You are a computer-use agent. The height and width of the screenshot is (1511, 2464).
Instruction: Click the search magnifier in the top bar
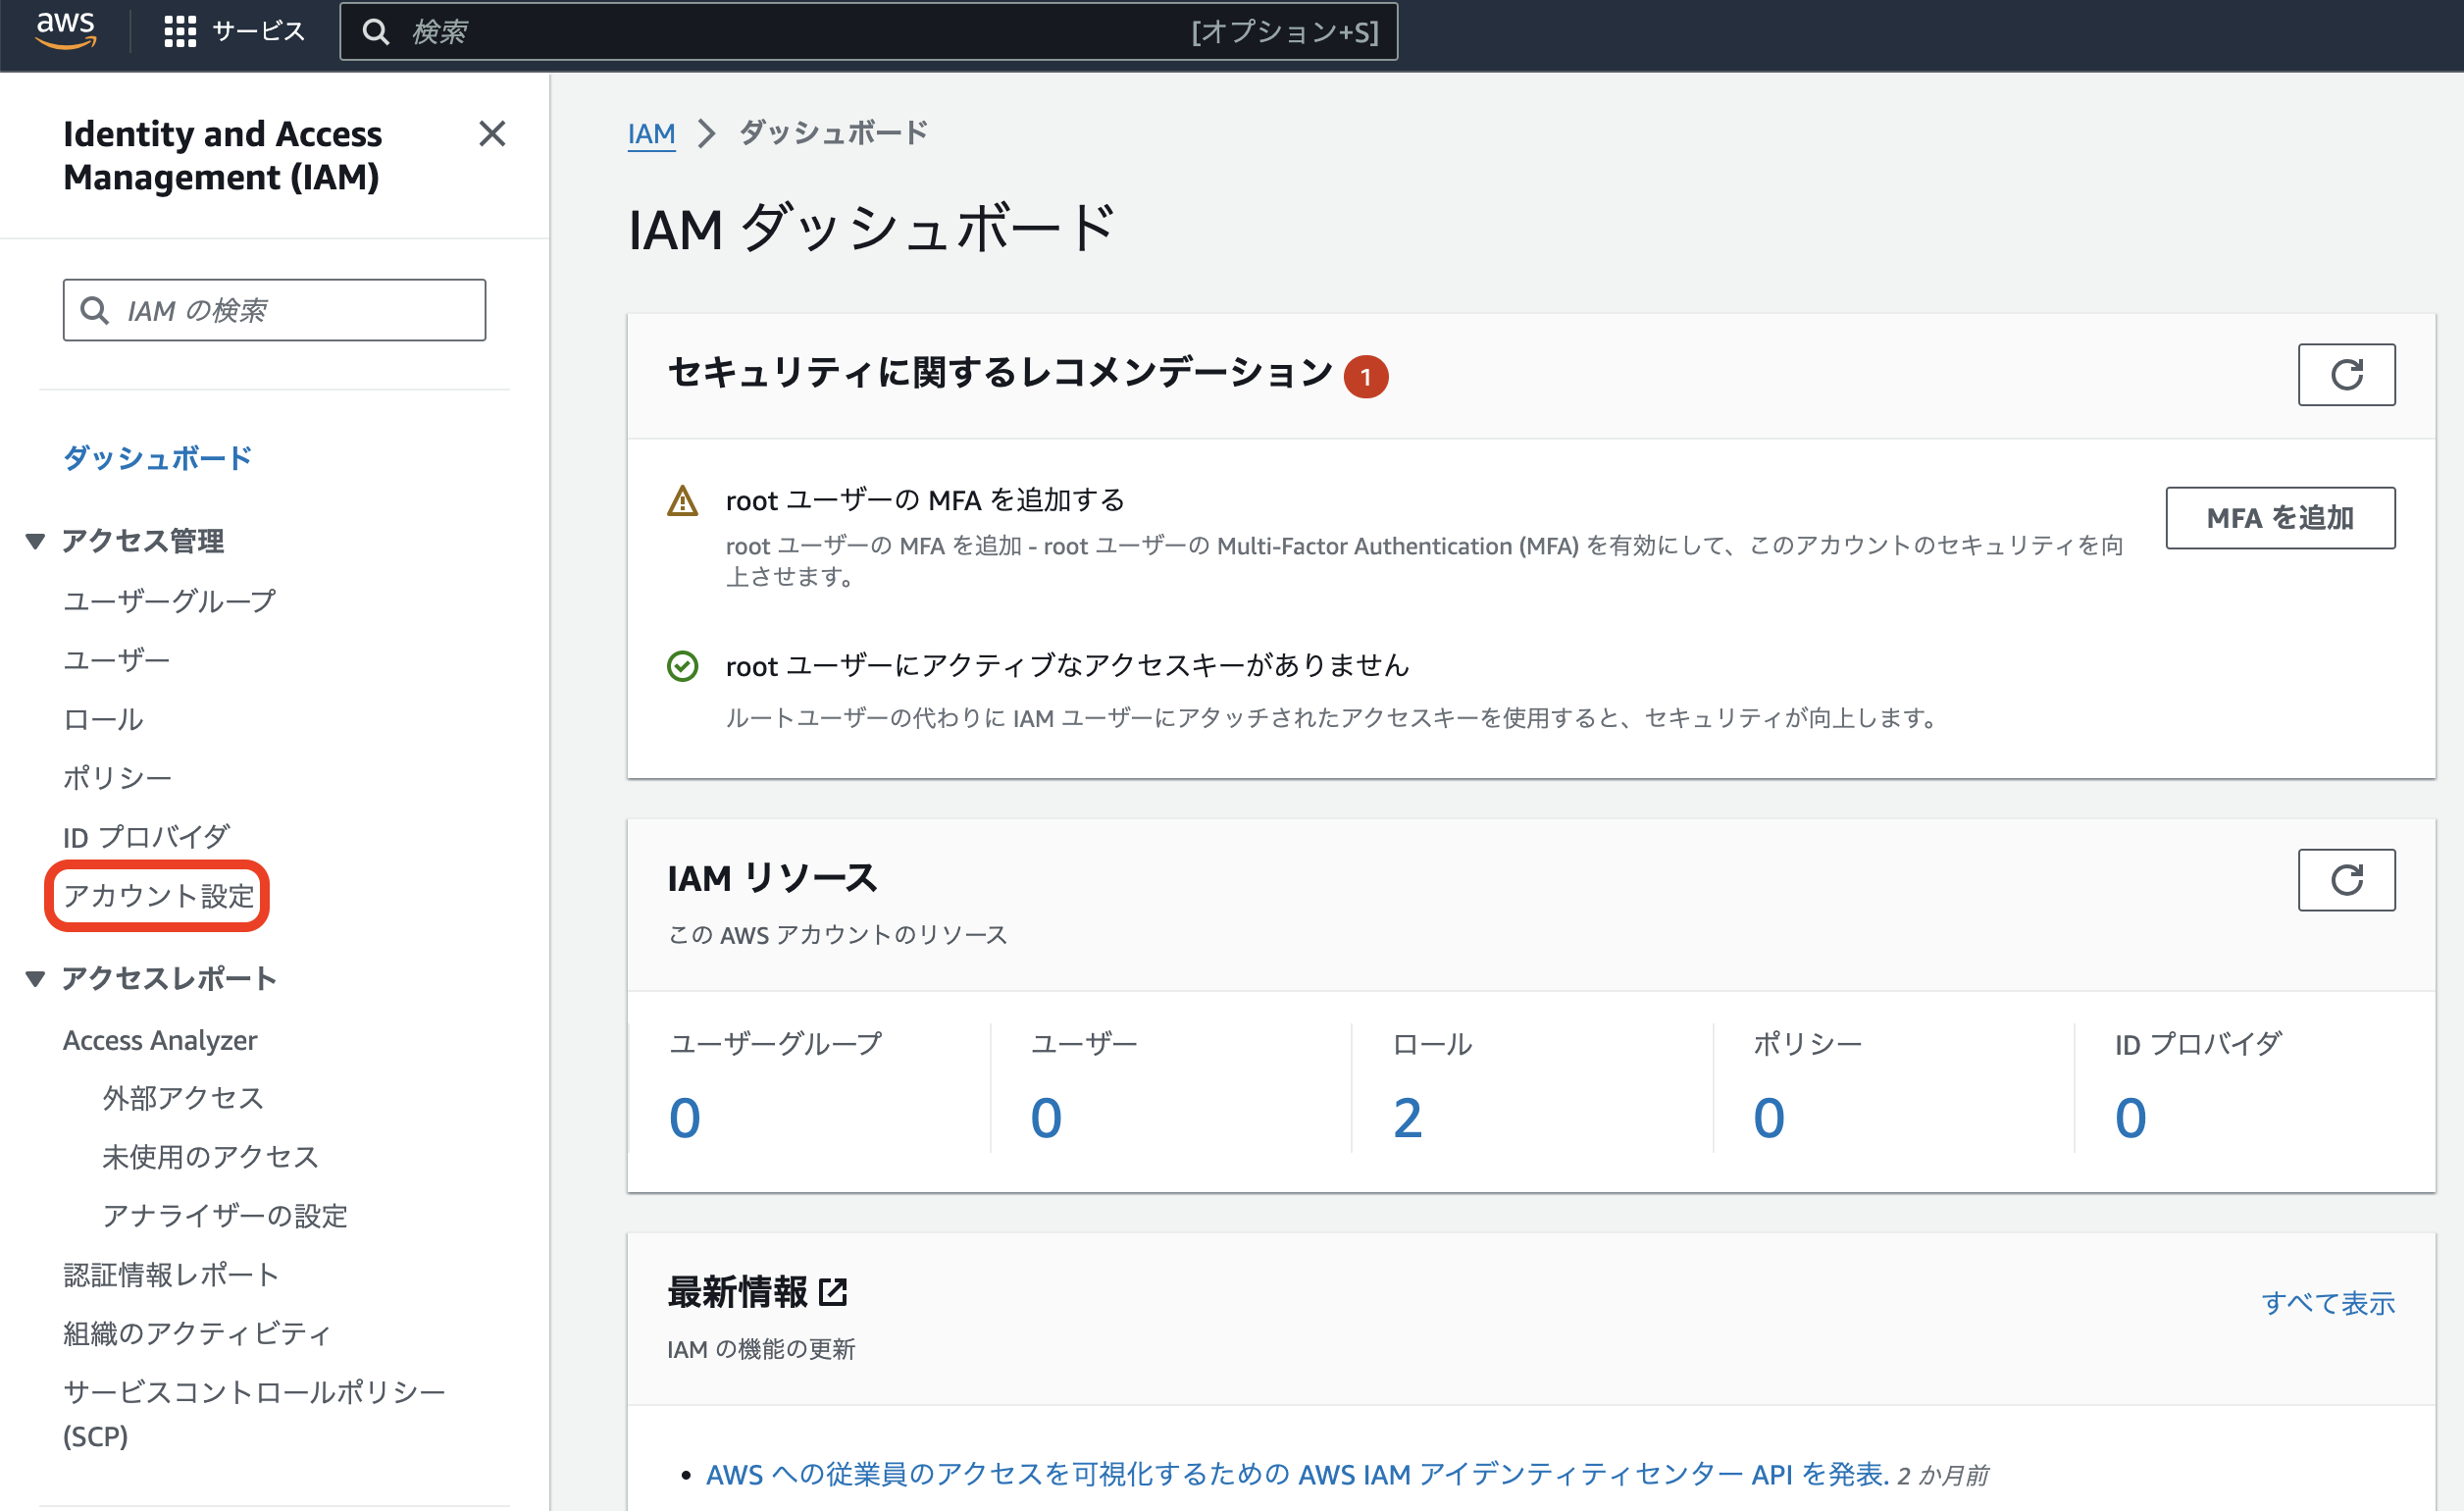point(377,31)
